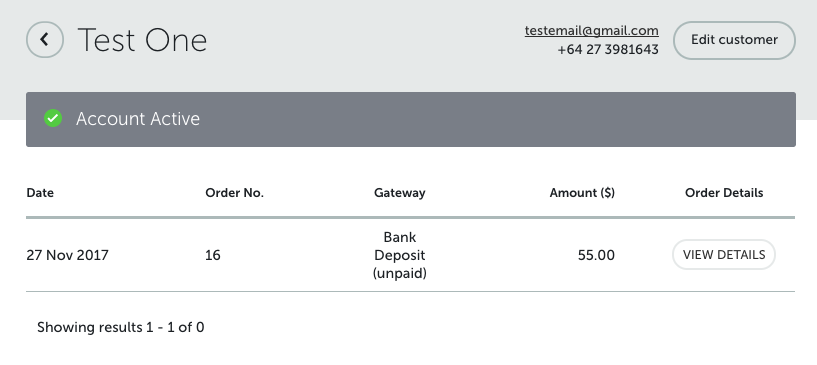The image size is (817, 365).
Task: Click the 55.00 amount value
Action: (596, 255)
